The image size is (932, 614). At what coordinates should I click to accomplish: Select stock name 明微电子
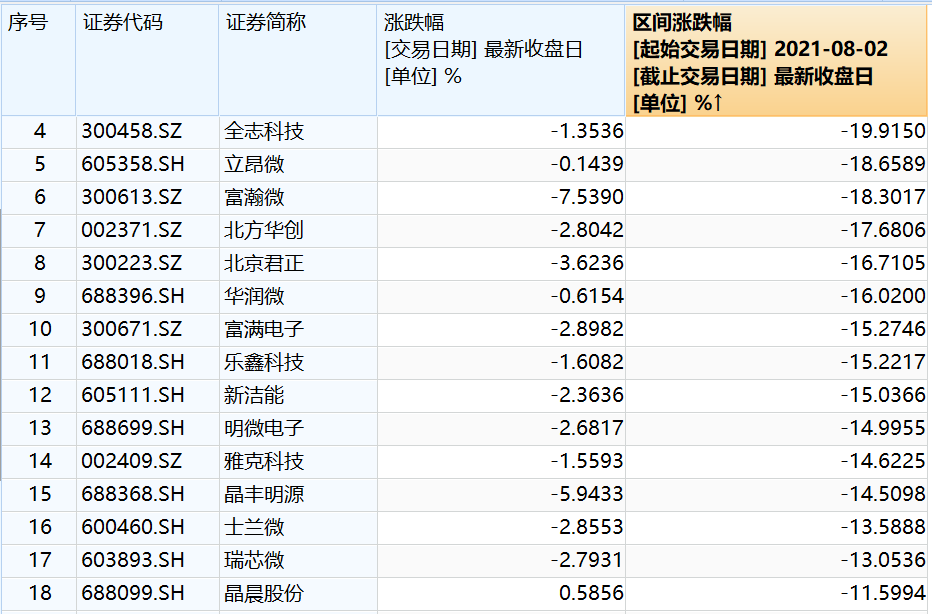coord(264,428)
